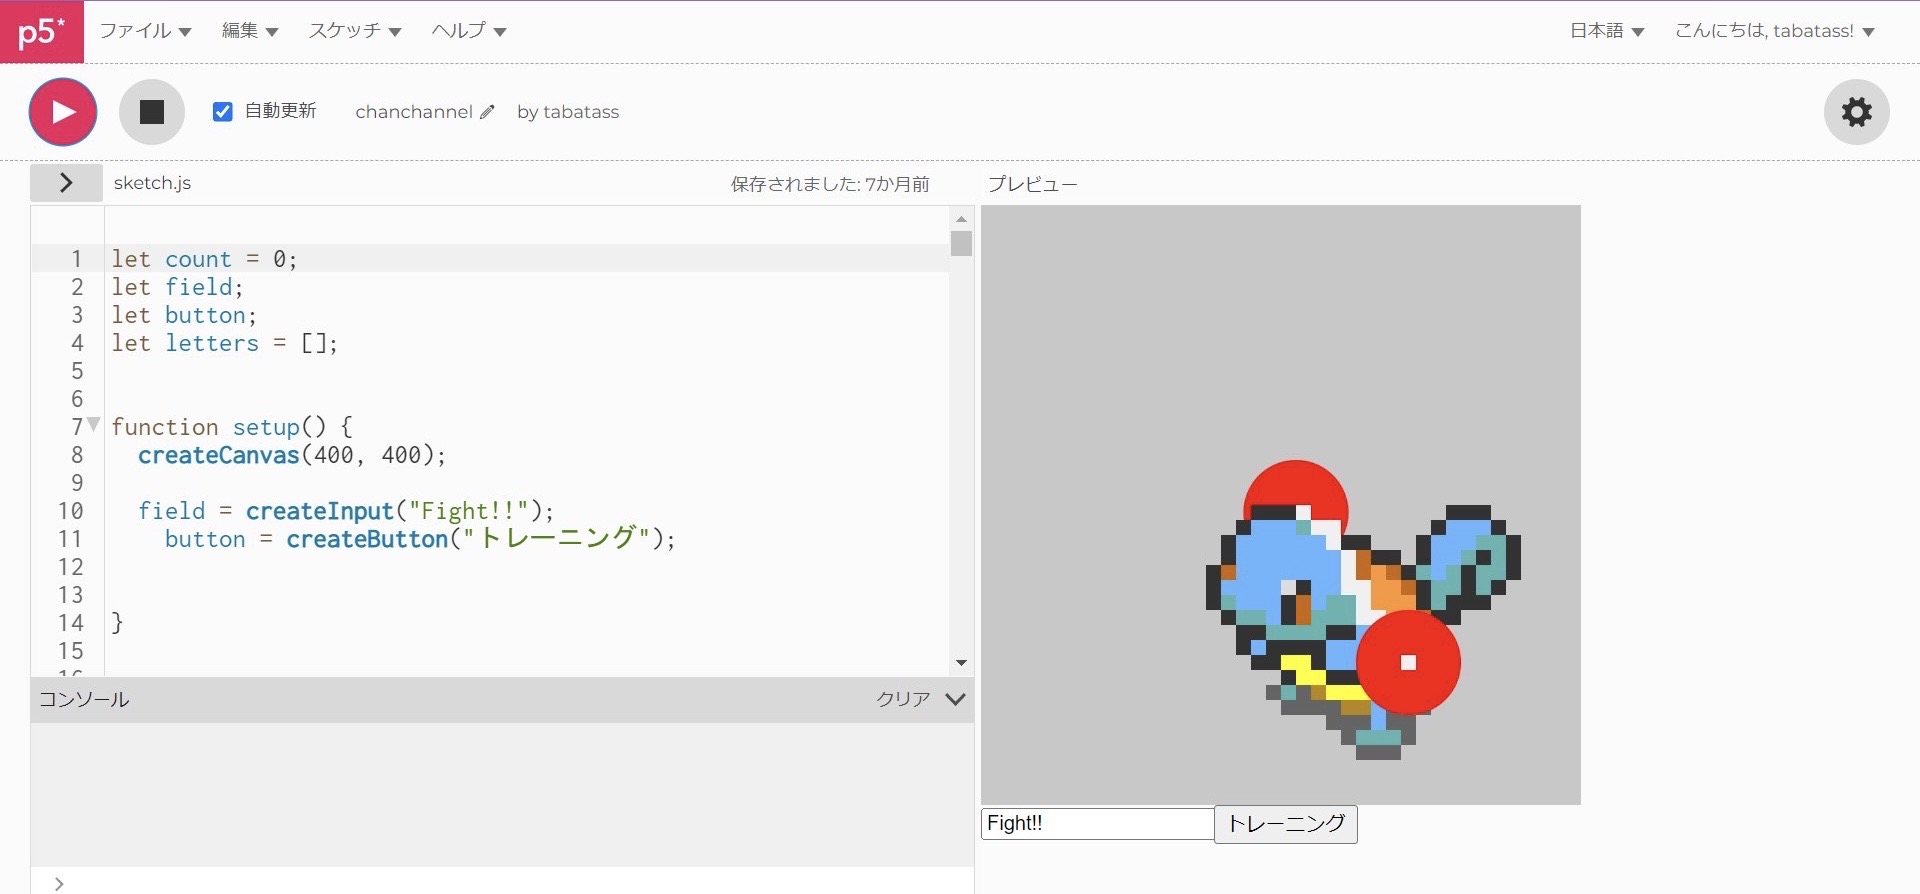Click the chanchannel sketch name

[414, 112]
